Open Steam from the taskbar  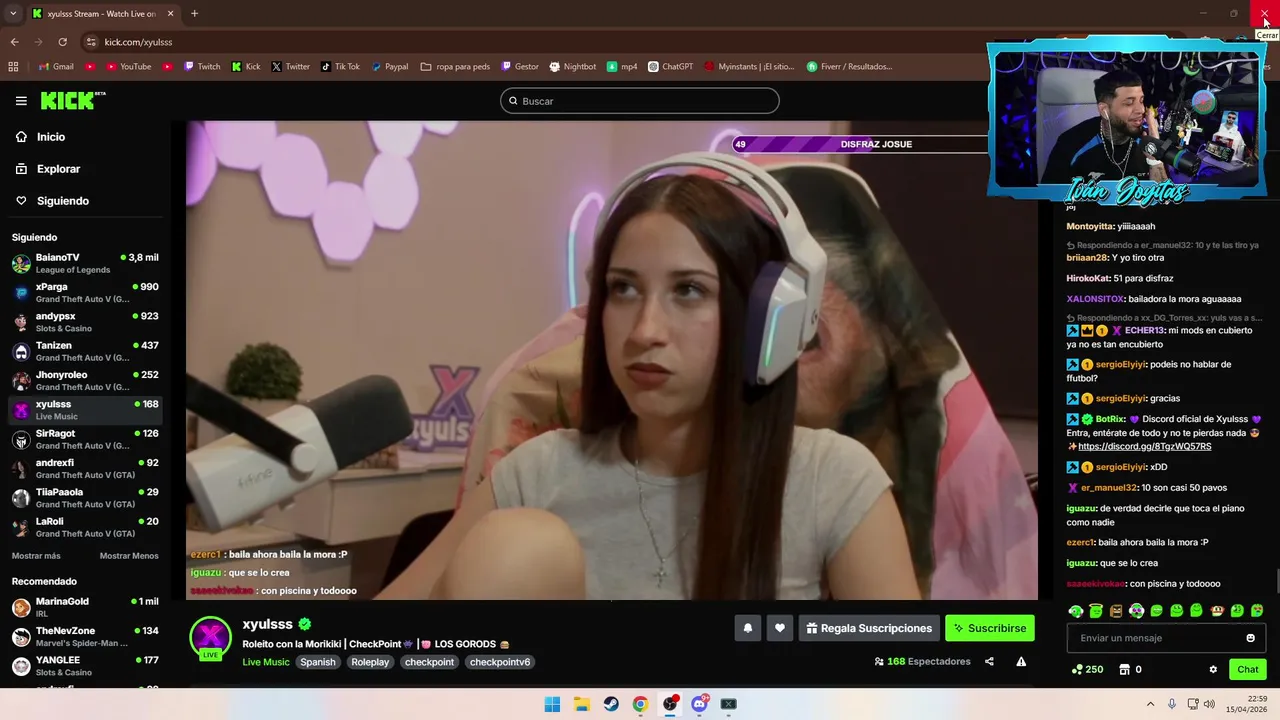tap(611, 704)
